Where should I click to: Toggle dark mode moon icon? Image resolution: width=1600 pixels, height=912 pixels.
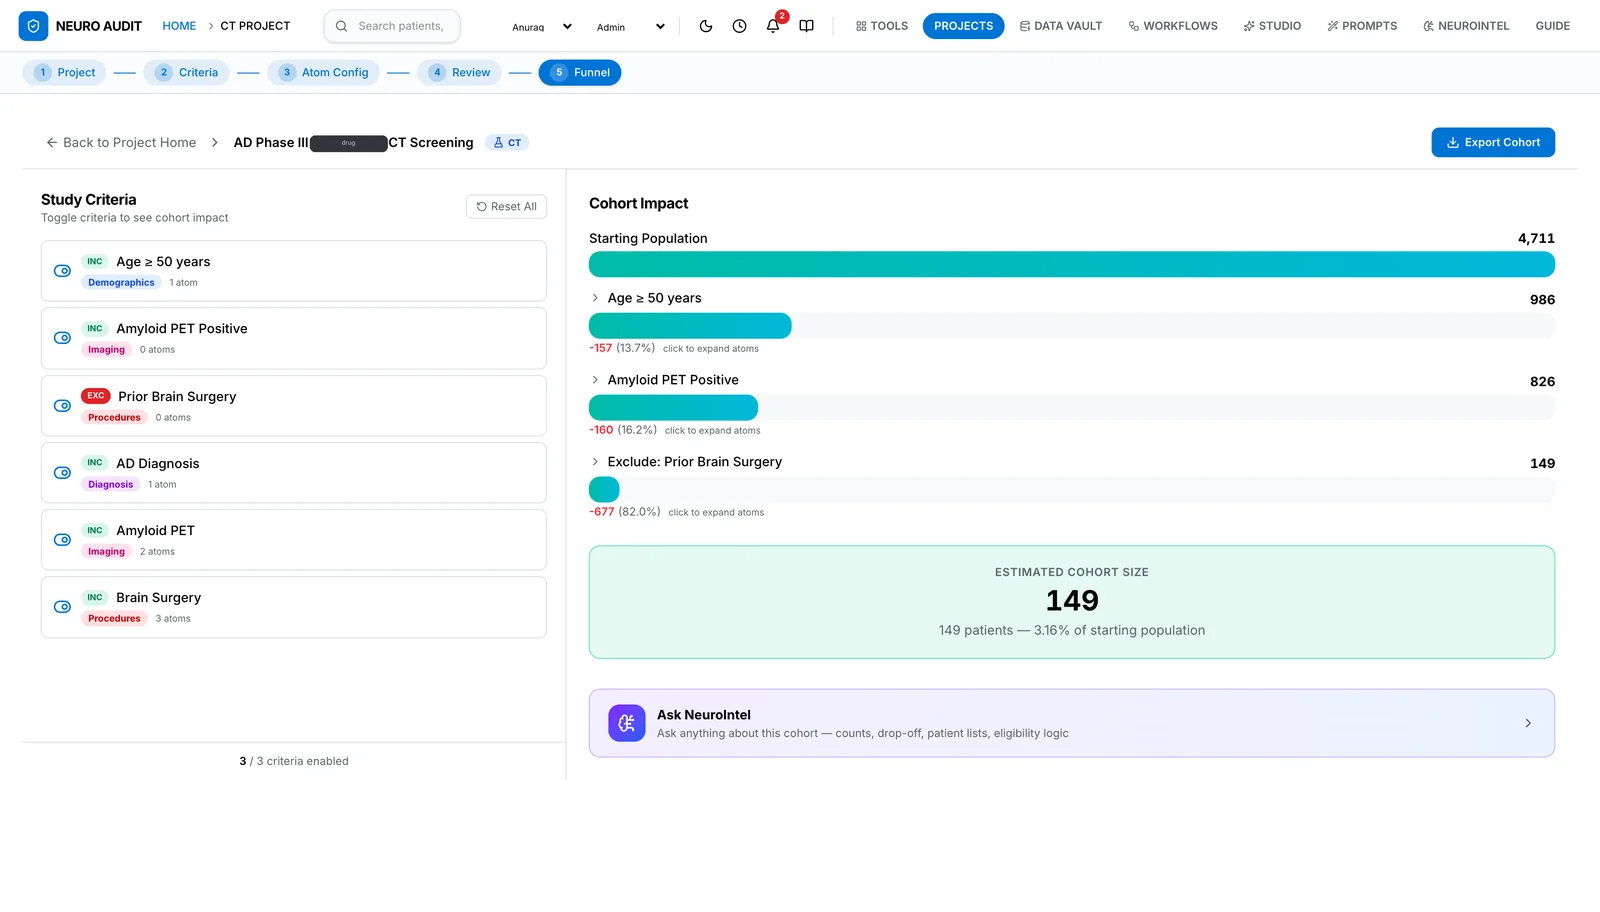(706, 26)
